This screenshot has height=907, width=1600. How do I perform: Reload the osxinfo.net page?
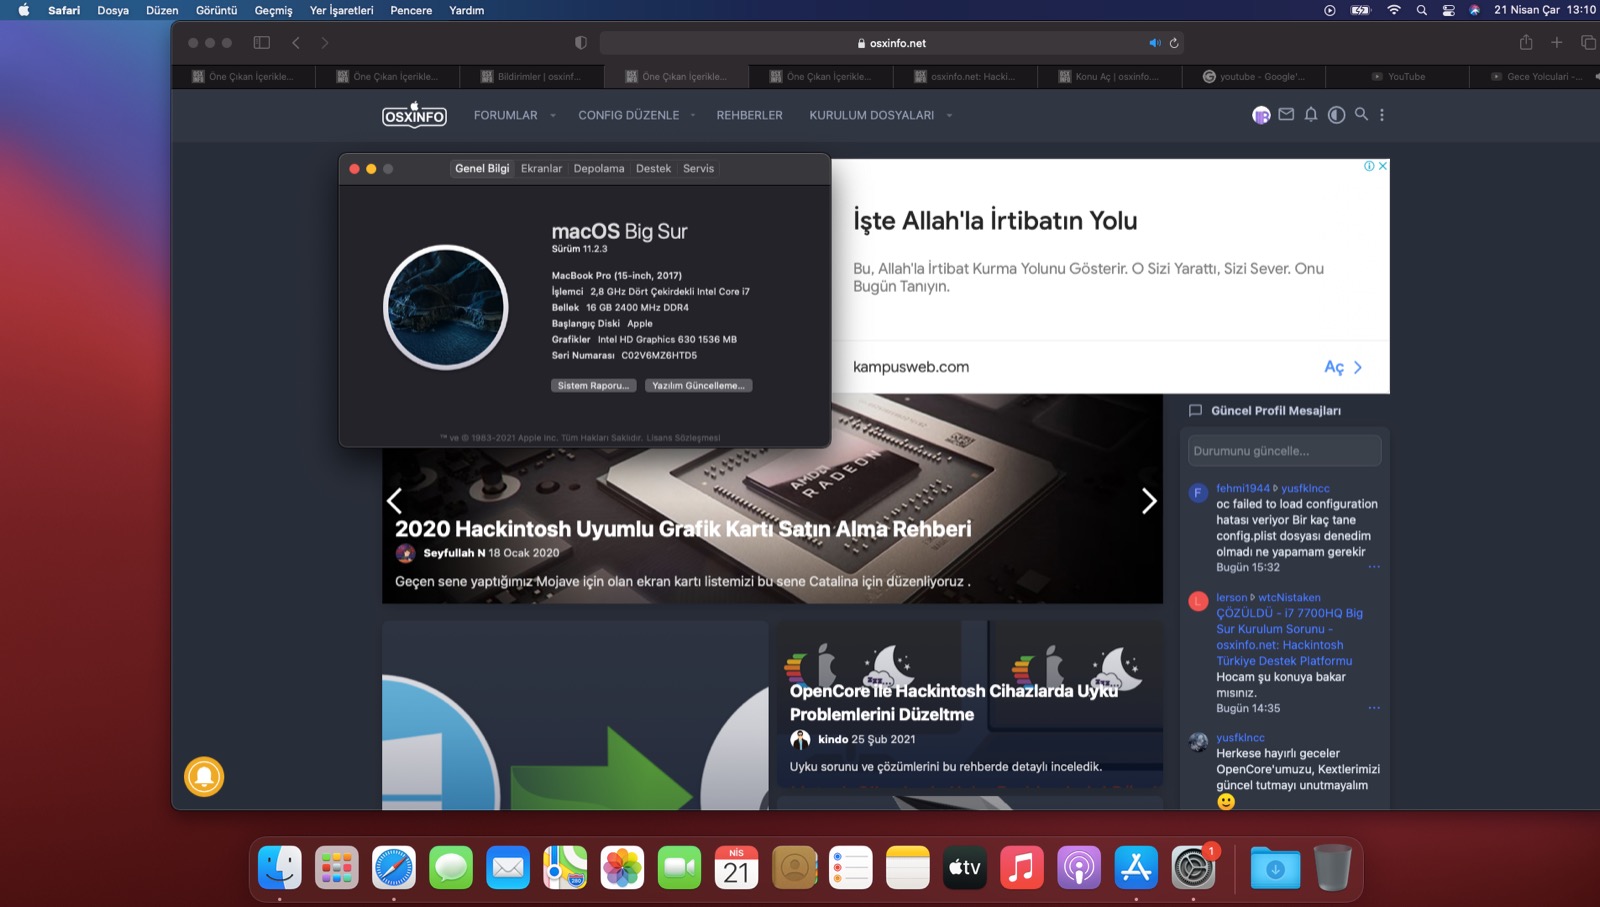point(1174,43)
